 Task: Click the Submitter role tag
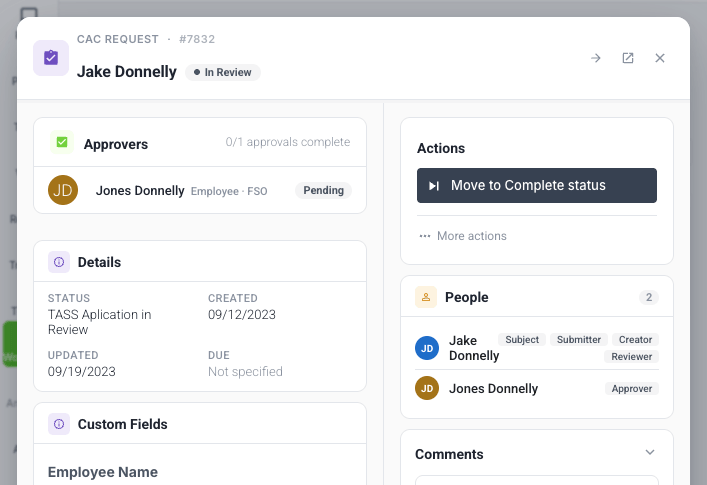click(x=578, y=339)
